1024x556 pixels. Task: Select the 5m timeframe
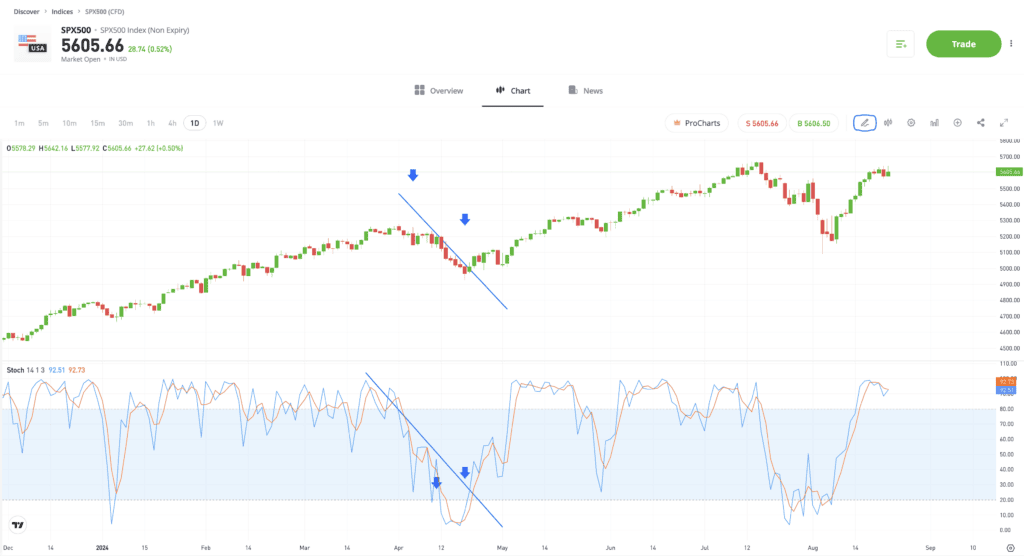click(43, 123)
